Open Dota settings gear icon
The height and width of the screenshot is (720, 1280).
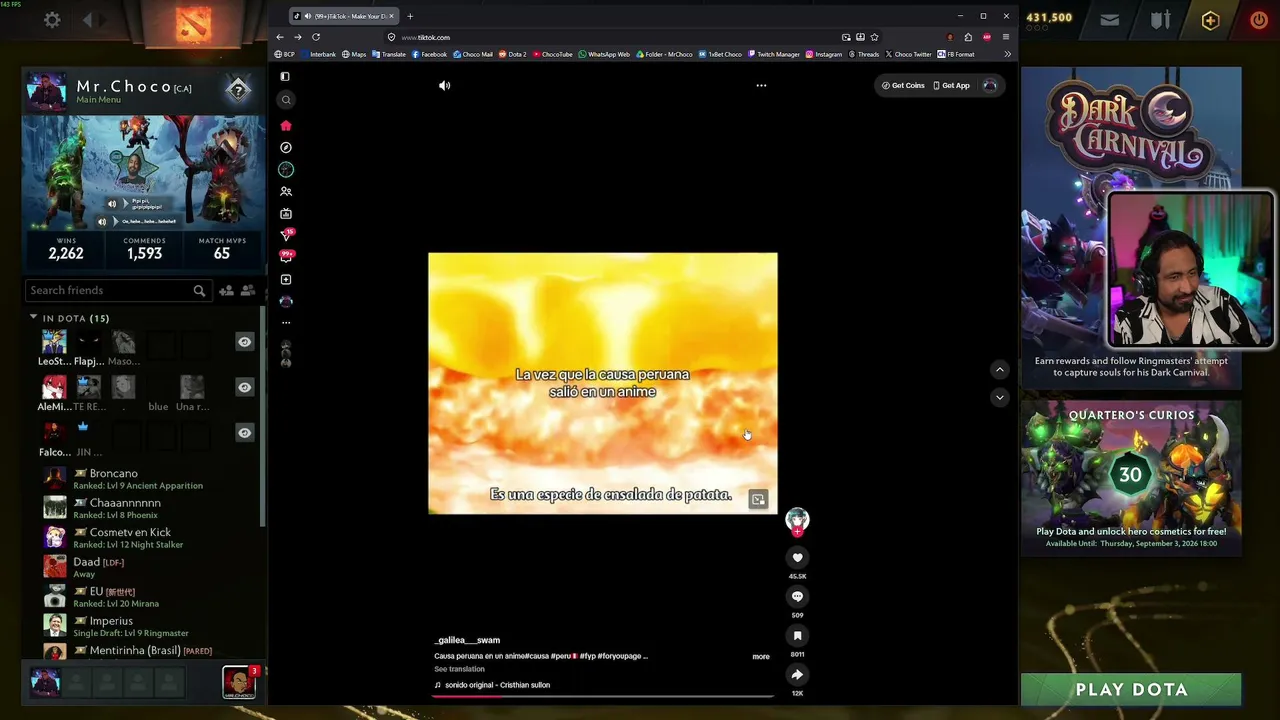click(x=52, y=19)
